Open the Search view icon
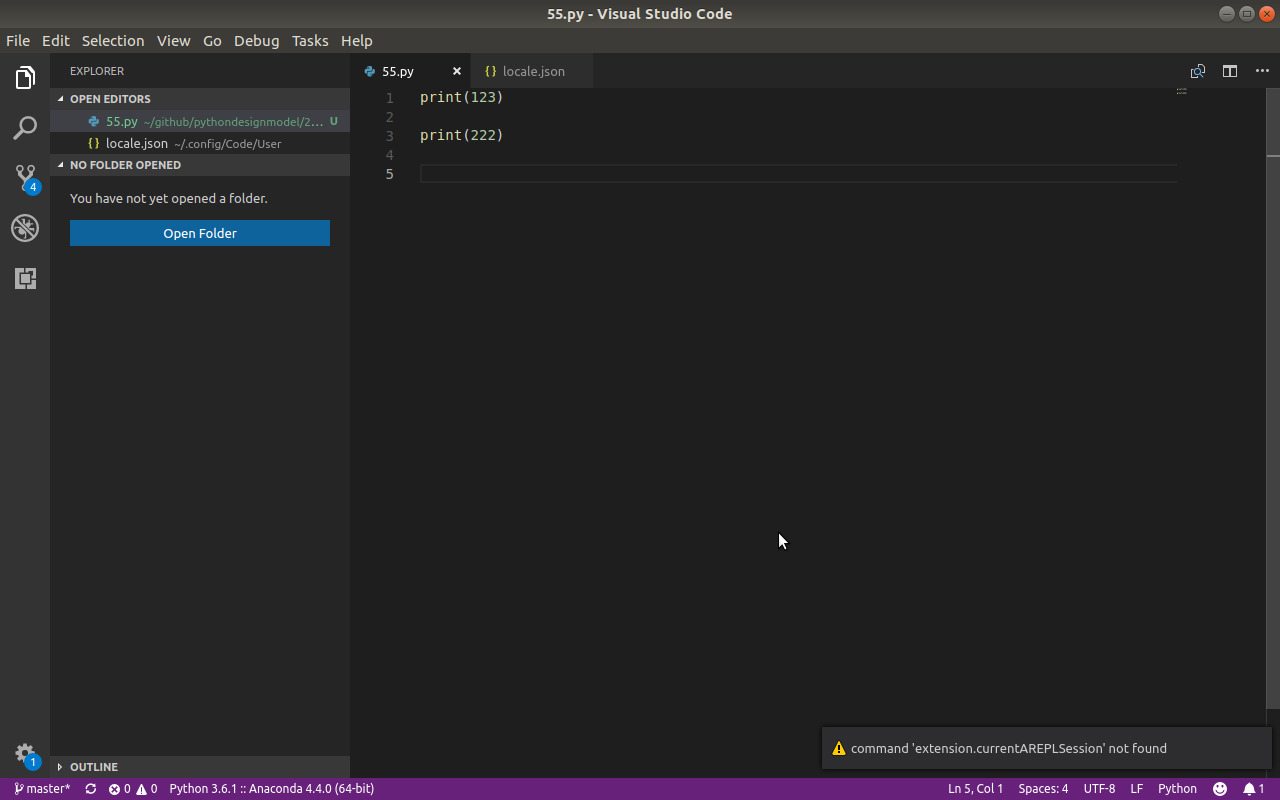The width and height of the screenshot is (1280, 800). [25, 128]
